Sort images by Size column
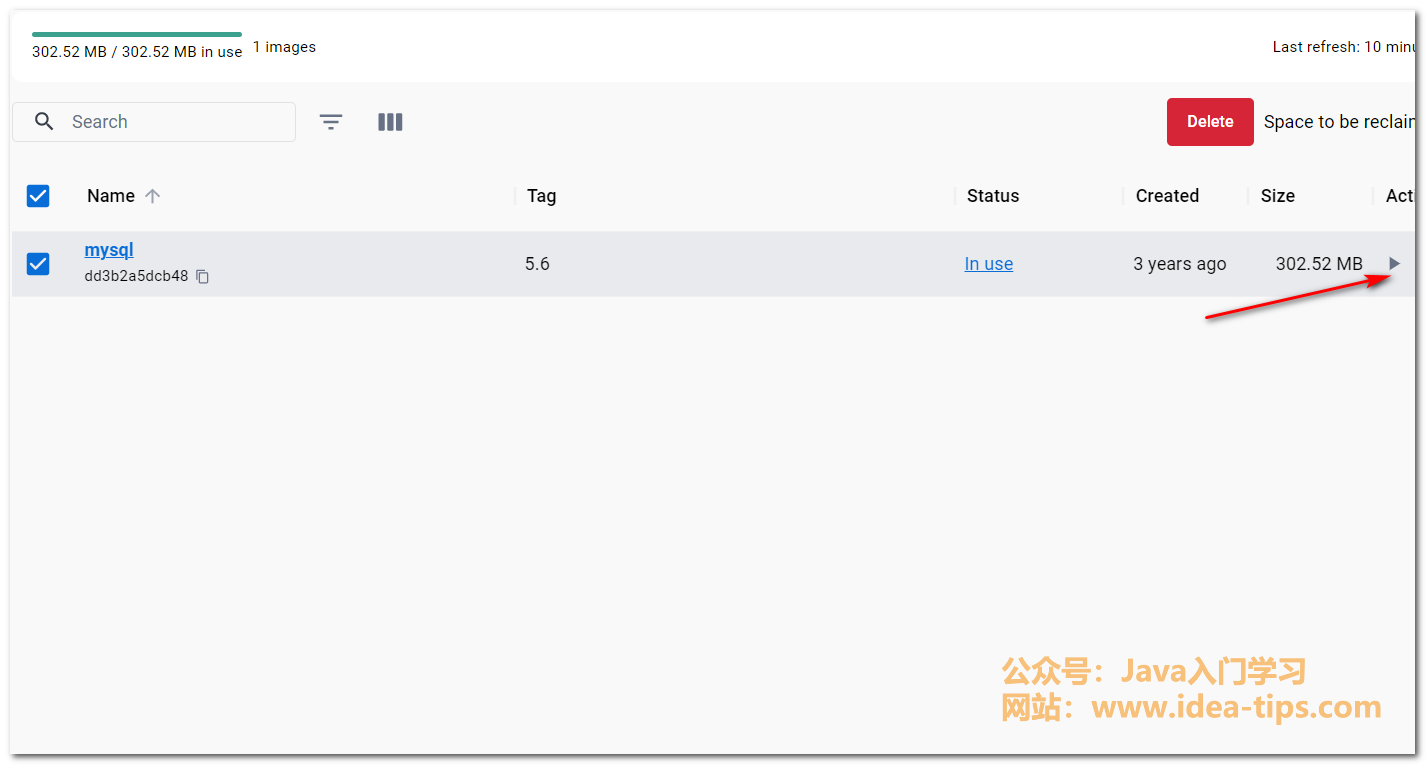Screen dimensions: 1426x765 1278,196
